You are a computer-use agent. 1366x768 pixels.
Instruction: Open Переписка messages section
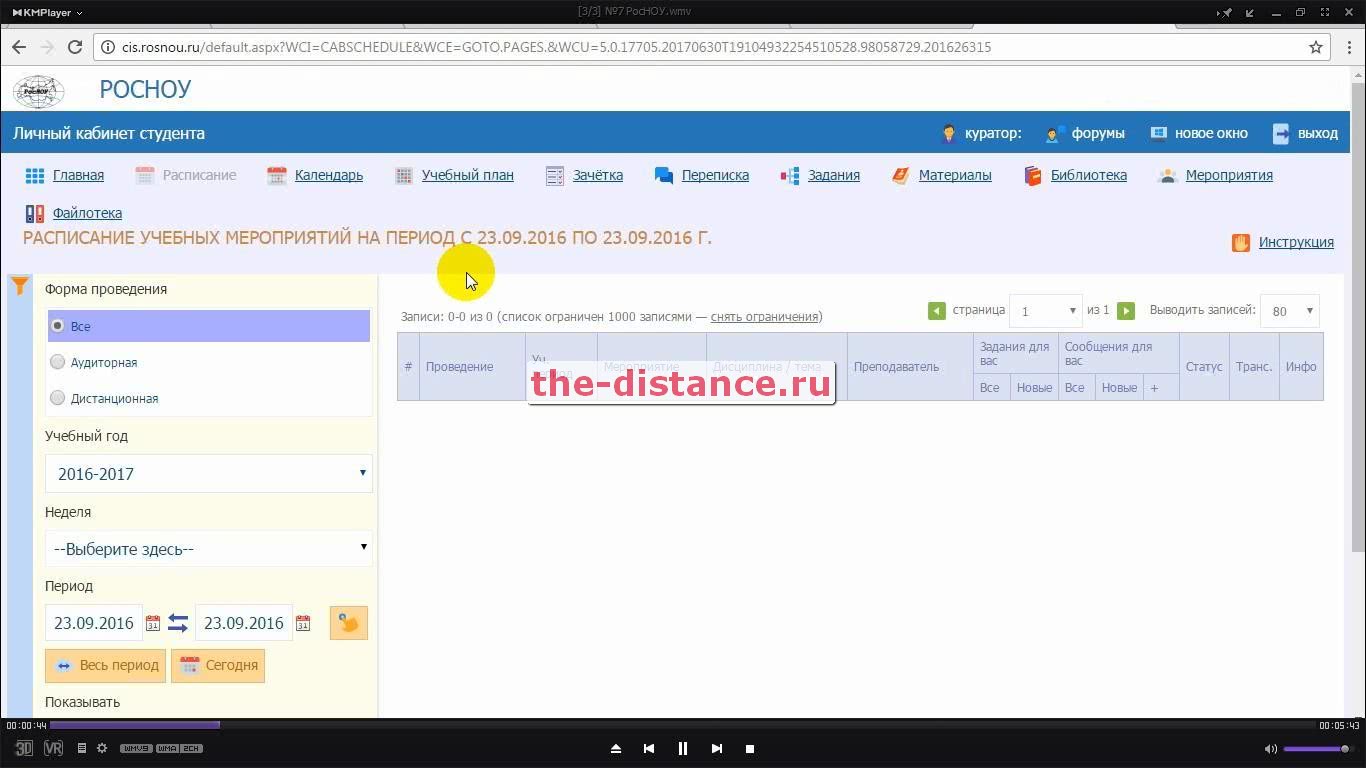click(x=715, y=175)
